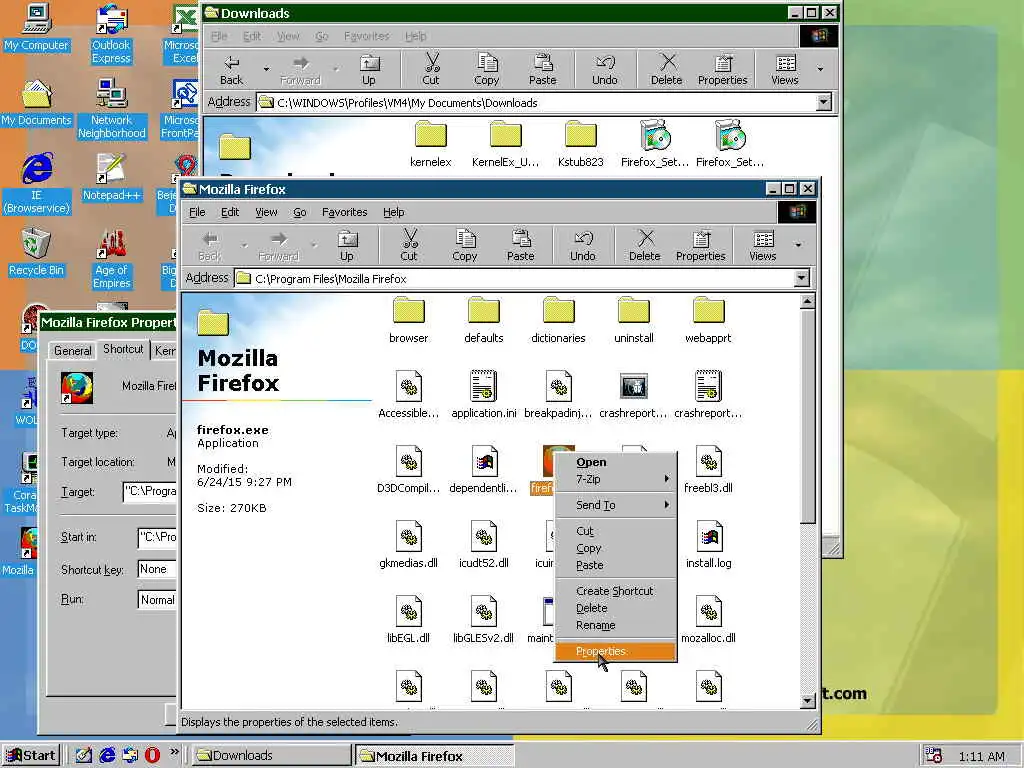Image resolution: width=1024 pixels, height=768 pixels.
Task: Click Copy in the Downloads window toolbar
Action: pos(487,69)
